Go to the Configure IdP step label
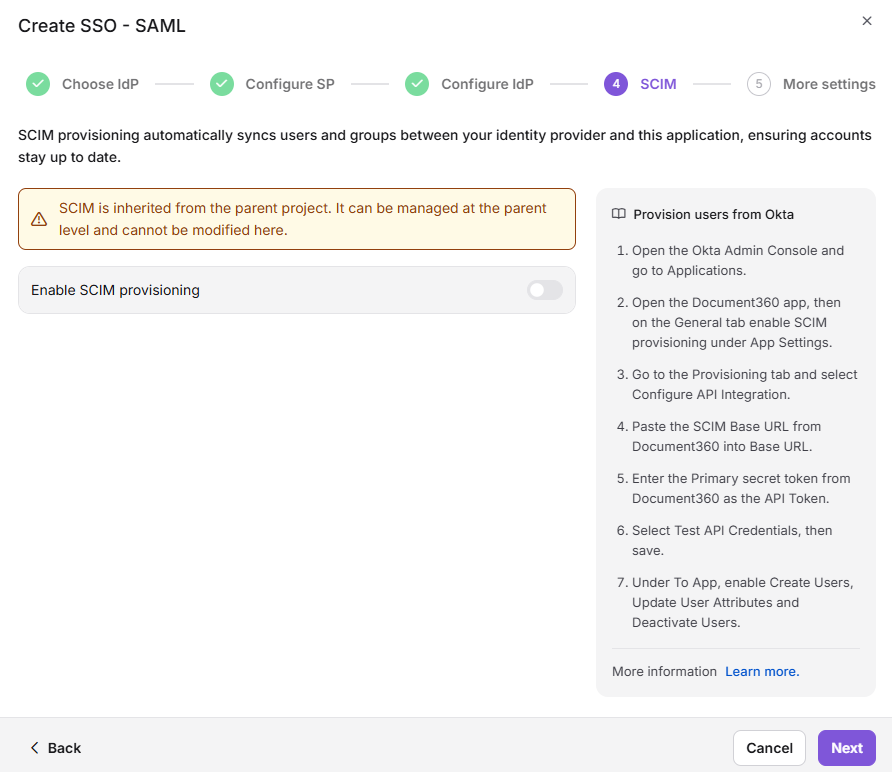 [487, 84]
